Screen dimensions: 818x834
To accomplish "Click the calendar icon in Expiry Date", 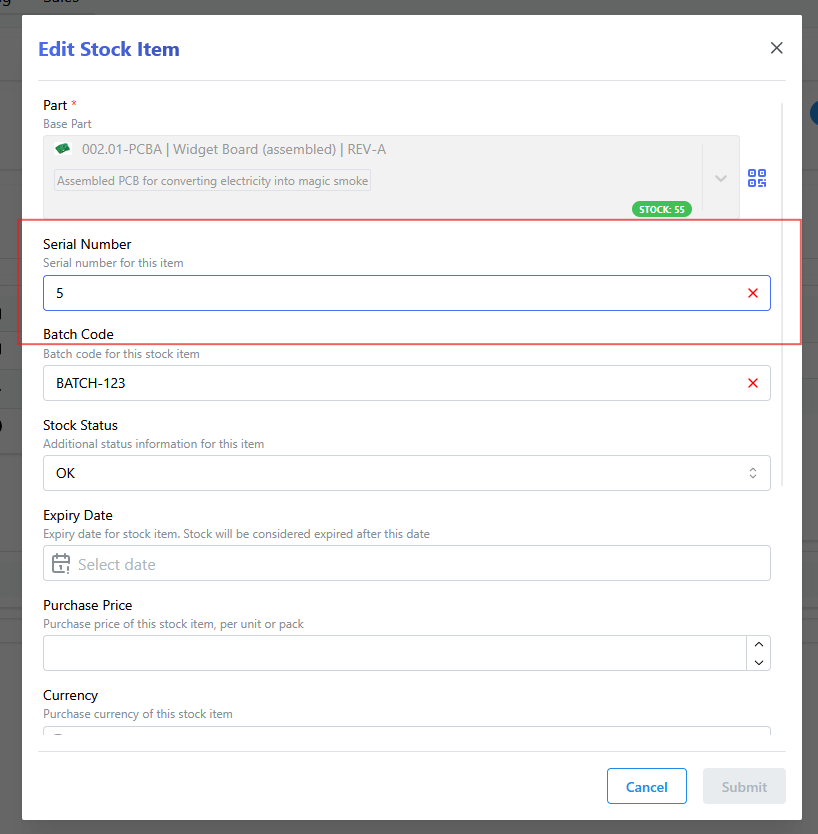I will coord(61,564).
